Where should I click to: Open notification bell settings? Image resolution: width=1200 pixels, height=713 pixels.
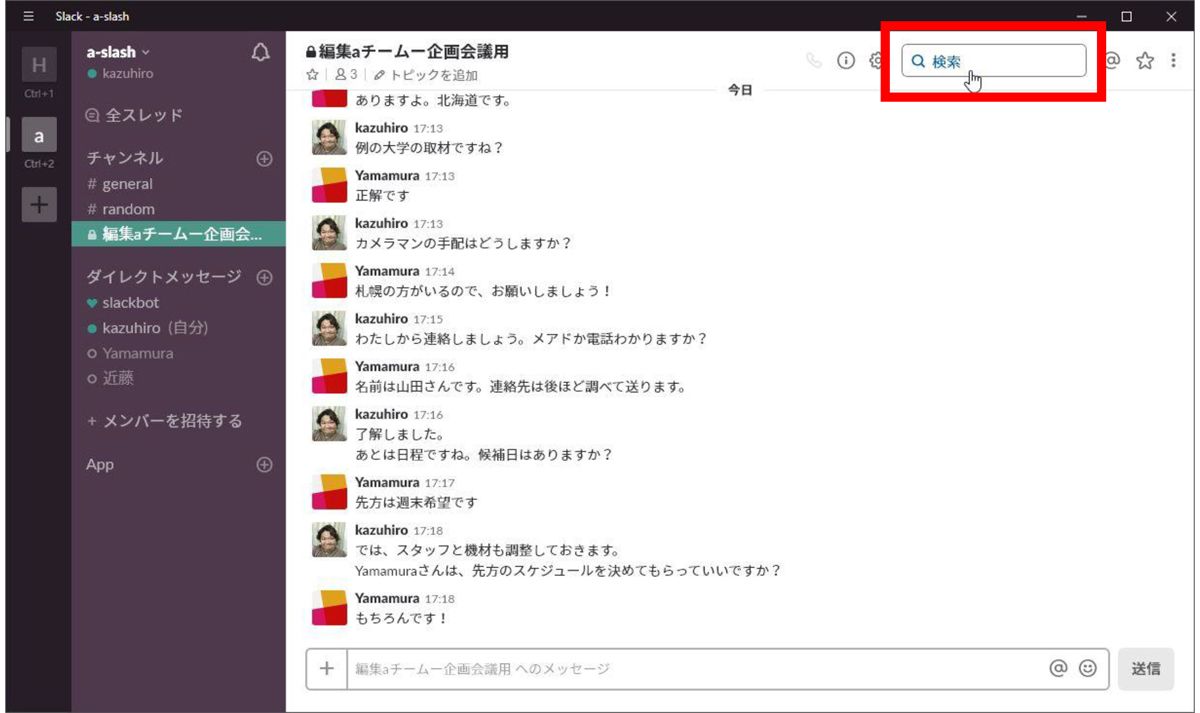coord(261,53)
